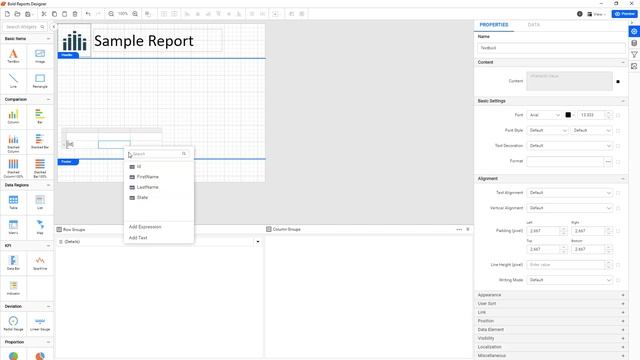Viewport: 640px width, 360px height.
Task: Open the View menu button
Action: tap(597, 14)
